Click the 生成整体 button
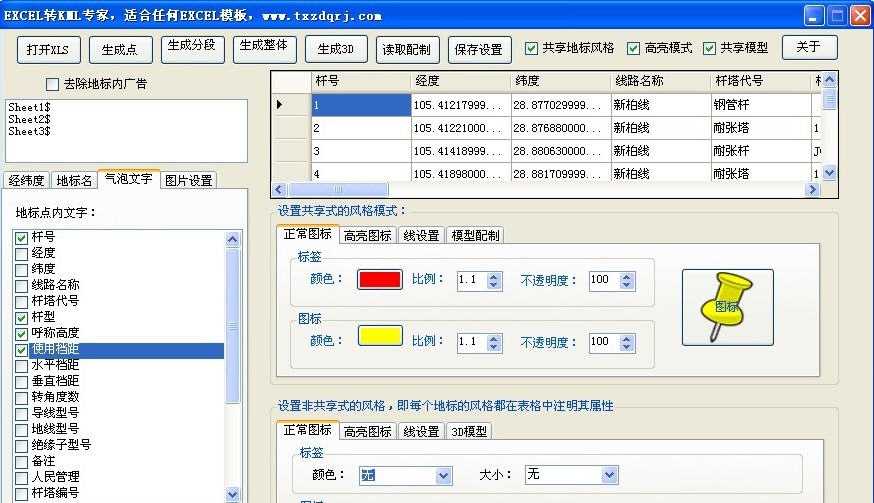 click(x=264, y=50)
